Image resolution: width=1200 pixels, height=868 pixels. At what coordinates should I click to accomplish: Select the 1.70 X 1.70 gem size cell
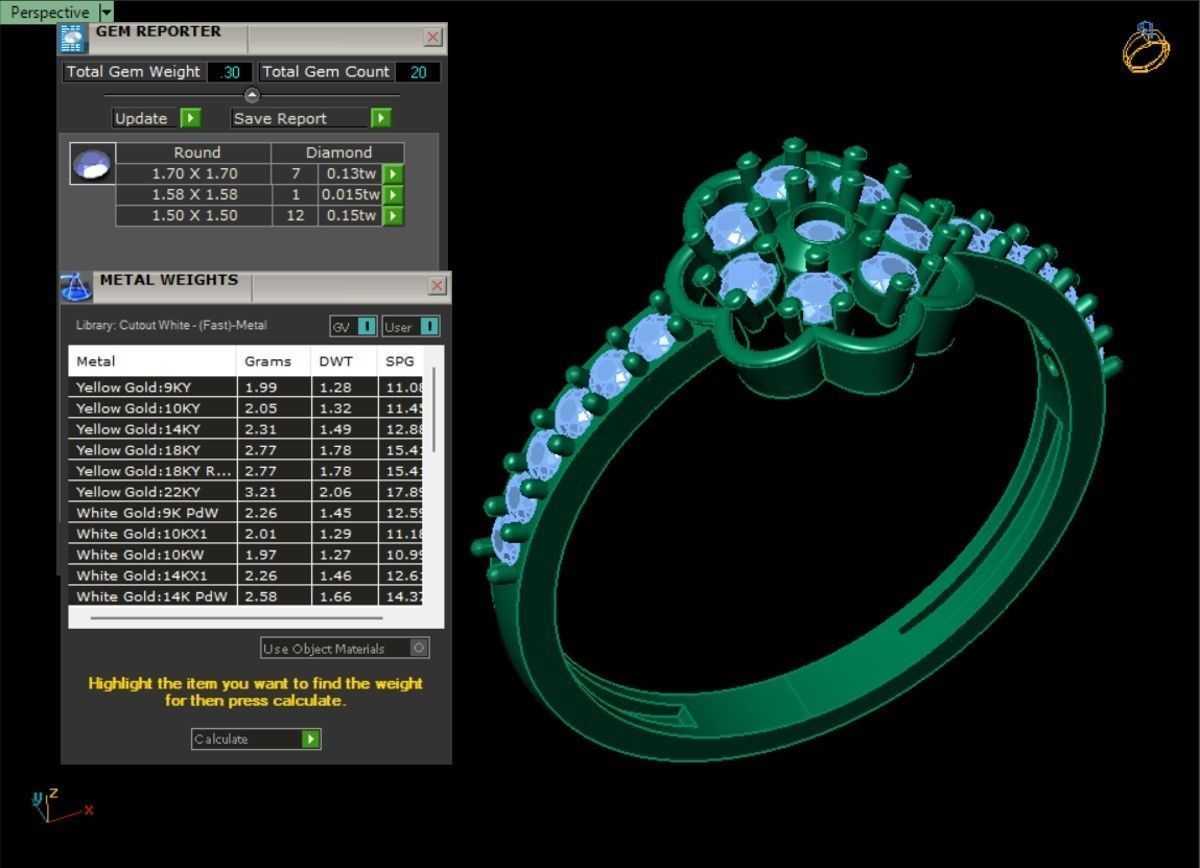click(194, 173)
